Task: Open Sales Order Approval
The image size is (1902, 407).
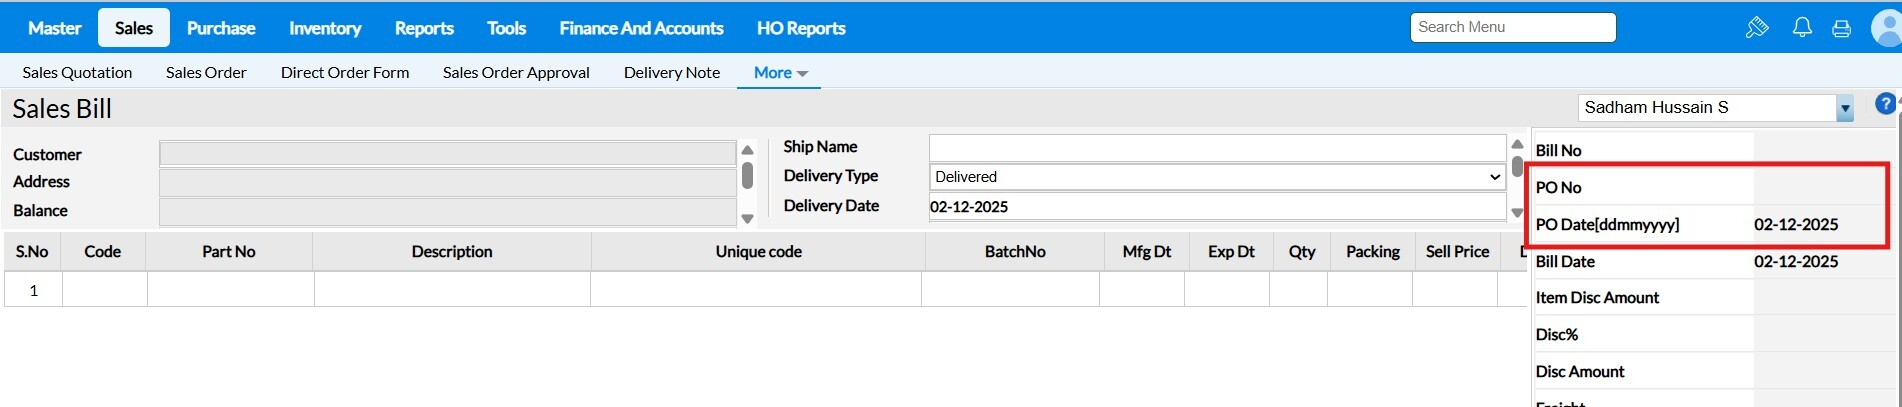Action: click(x=516, y=73)
